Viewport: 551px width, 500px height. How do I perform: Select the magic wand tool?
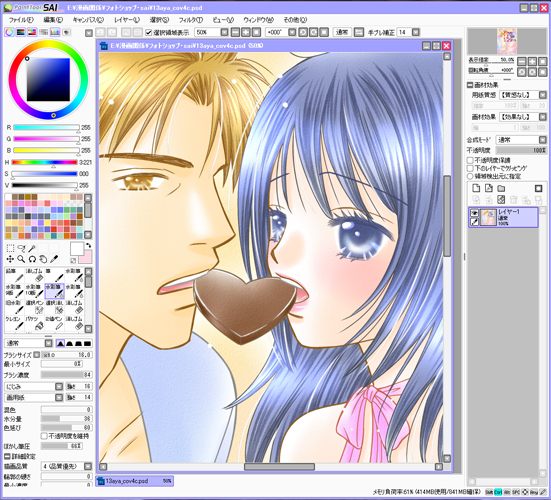(32, 248)
